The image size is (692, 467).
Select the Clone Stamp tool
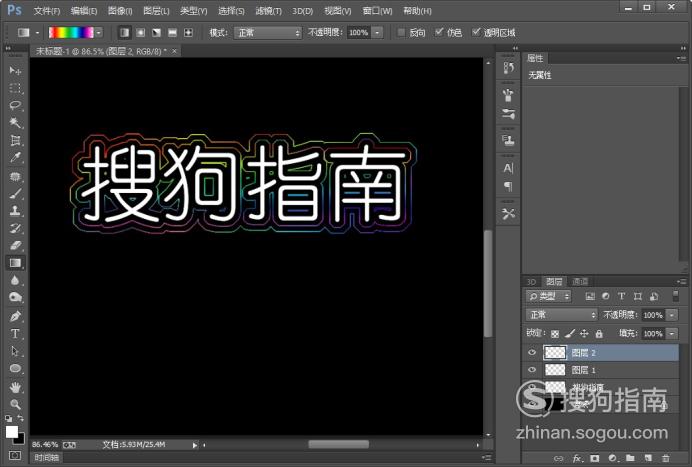(x=15, y=211)
